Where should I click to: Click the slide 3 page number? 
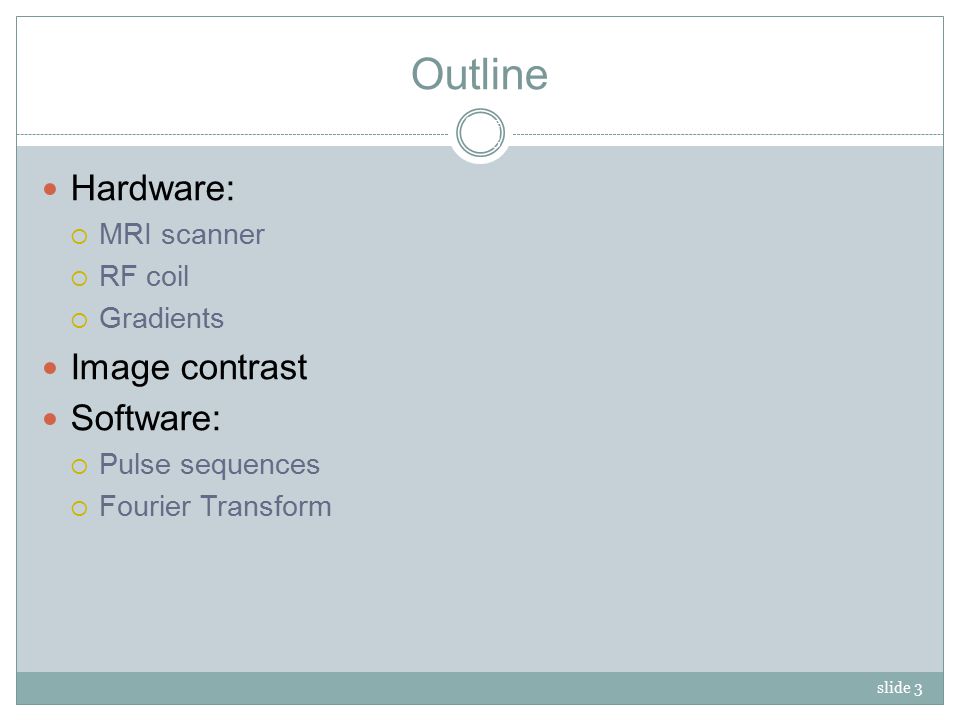899,688
